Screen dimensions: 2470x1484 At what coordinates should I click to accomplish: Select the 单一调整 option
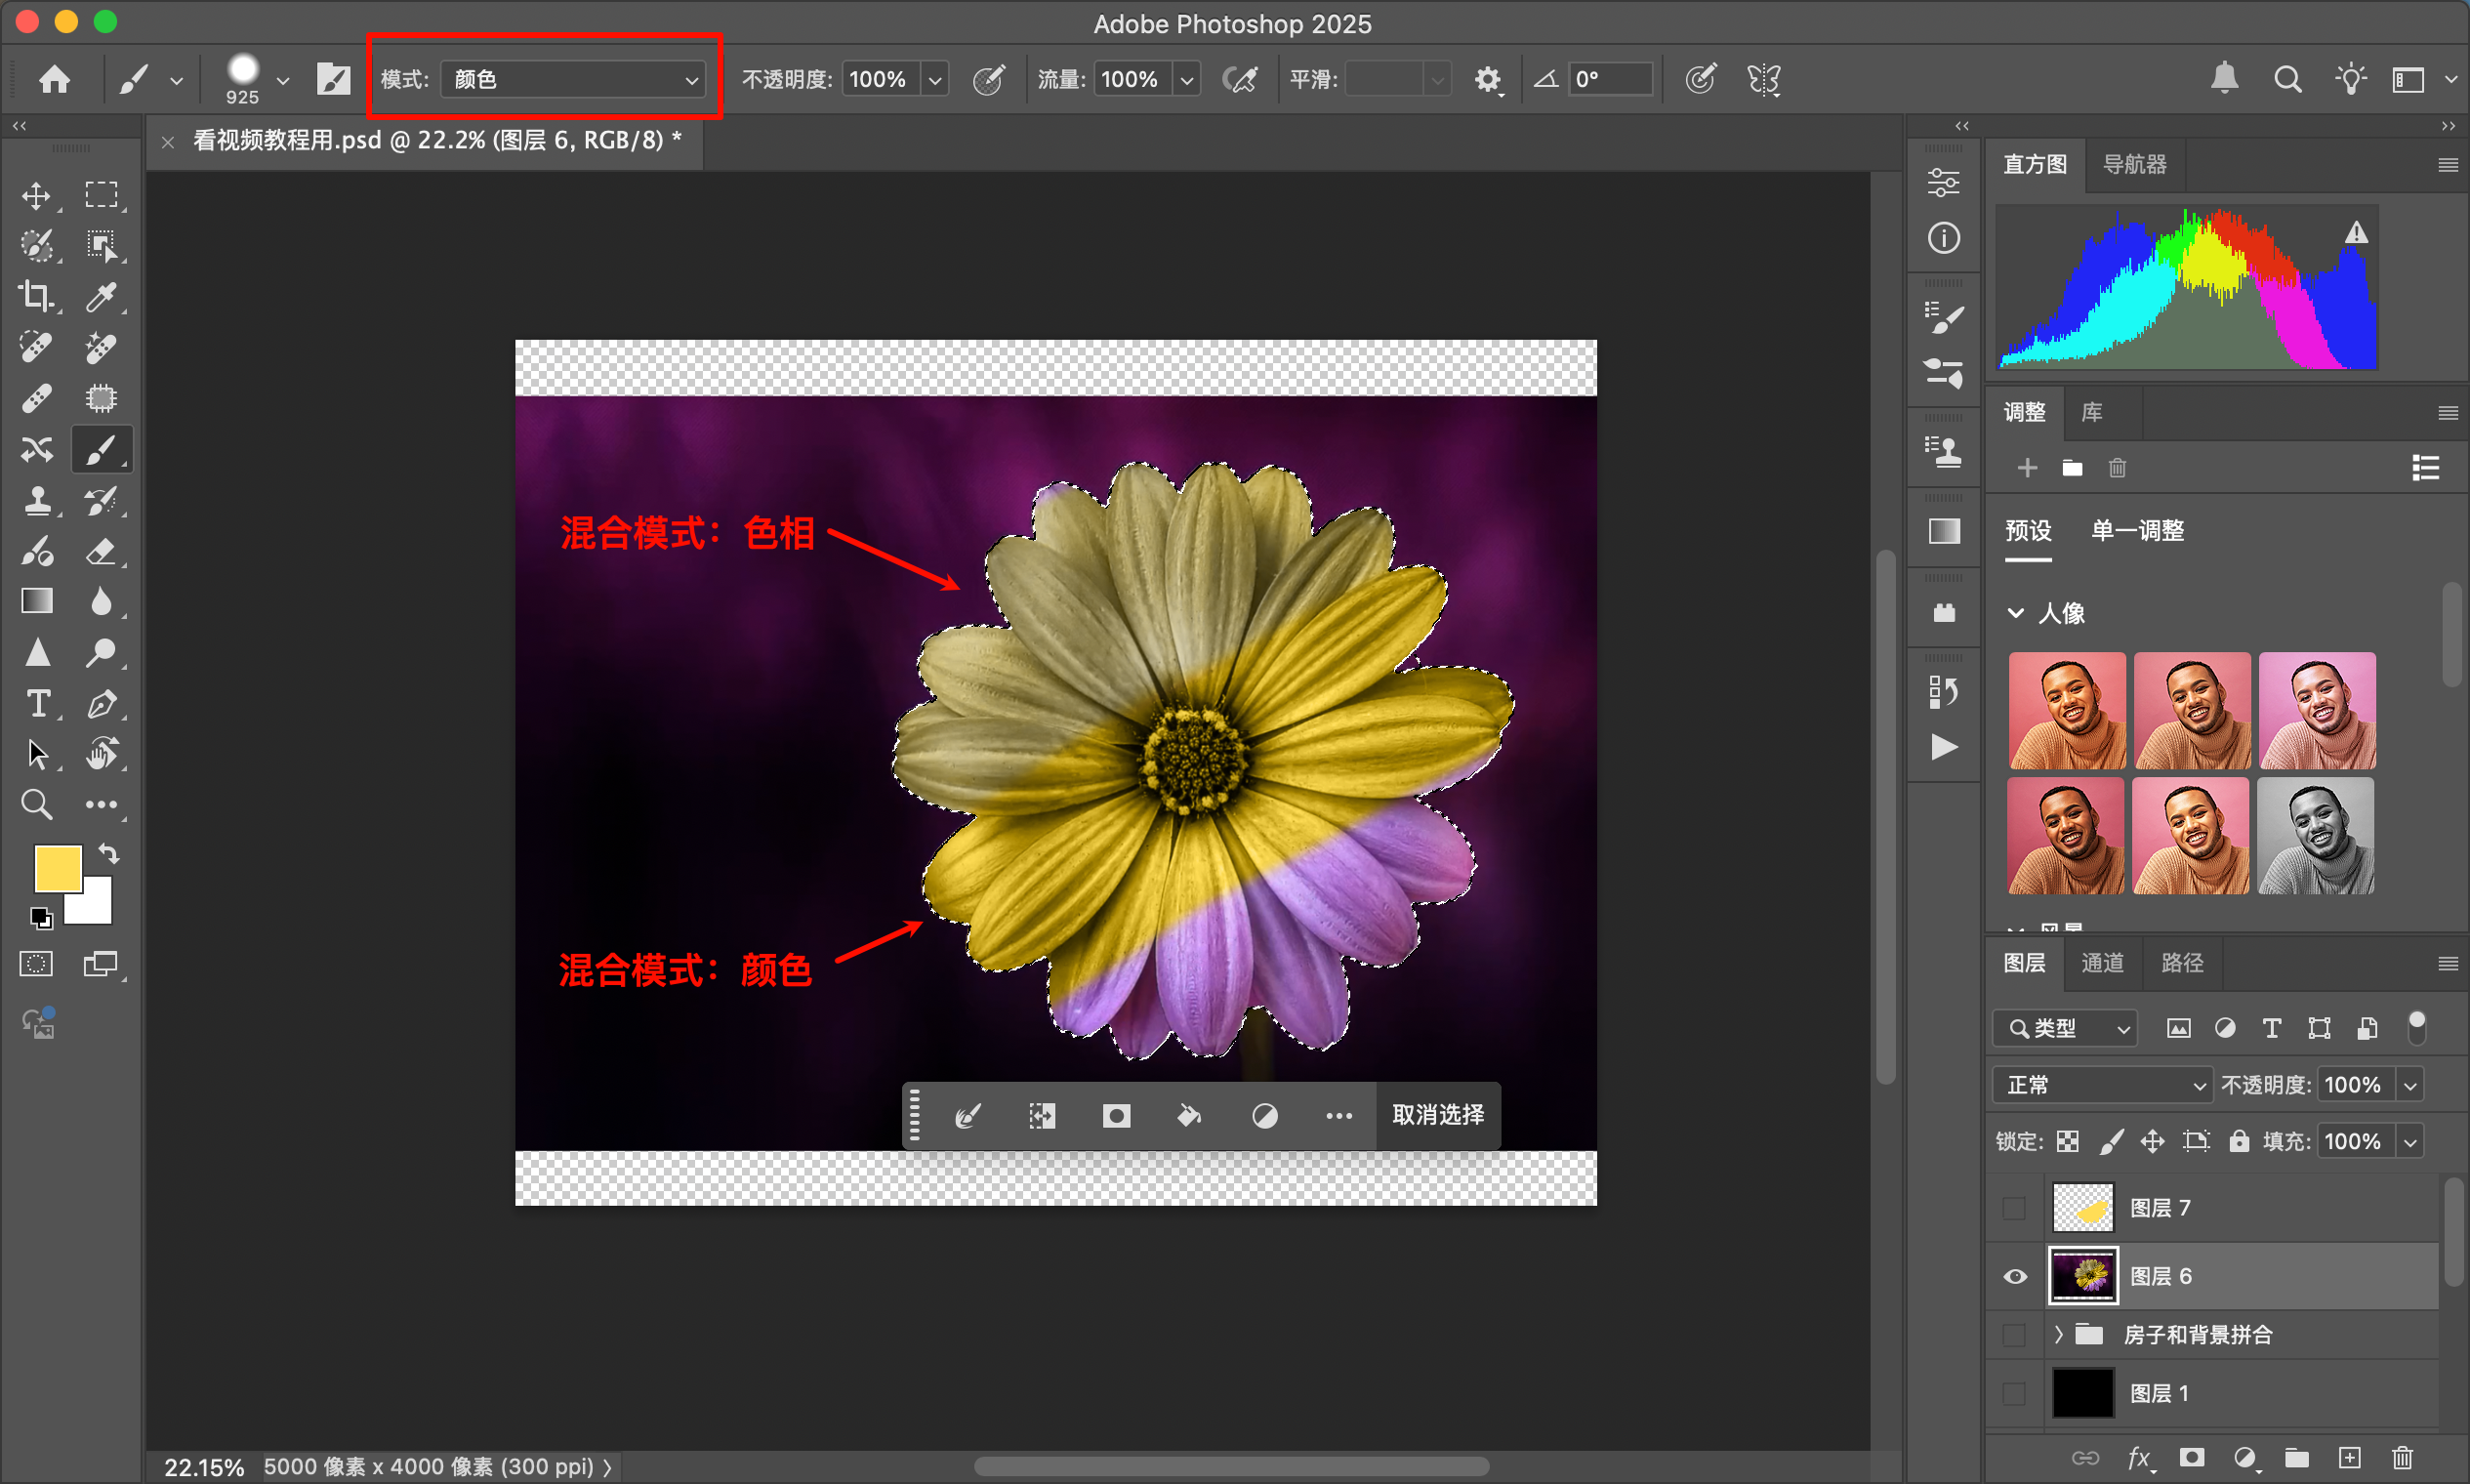pyautogui.click(x=2137, y=531)
